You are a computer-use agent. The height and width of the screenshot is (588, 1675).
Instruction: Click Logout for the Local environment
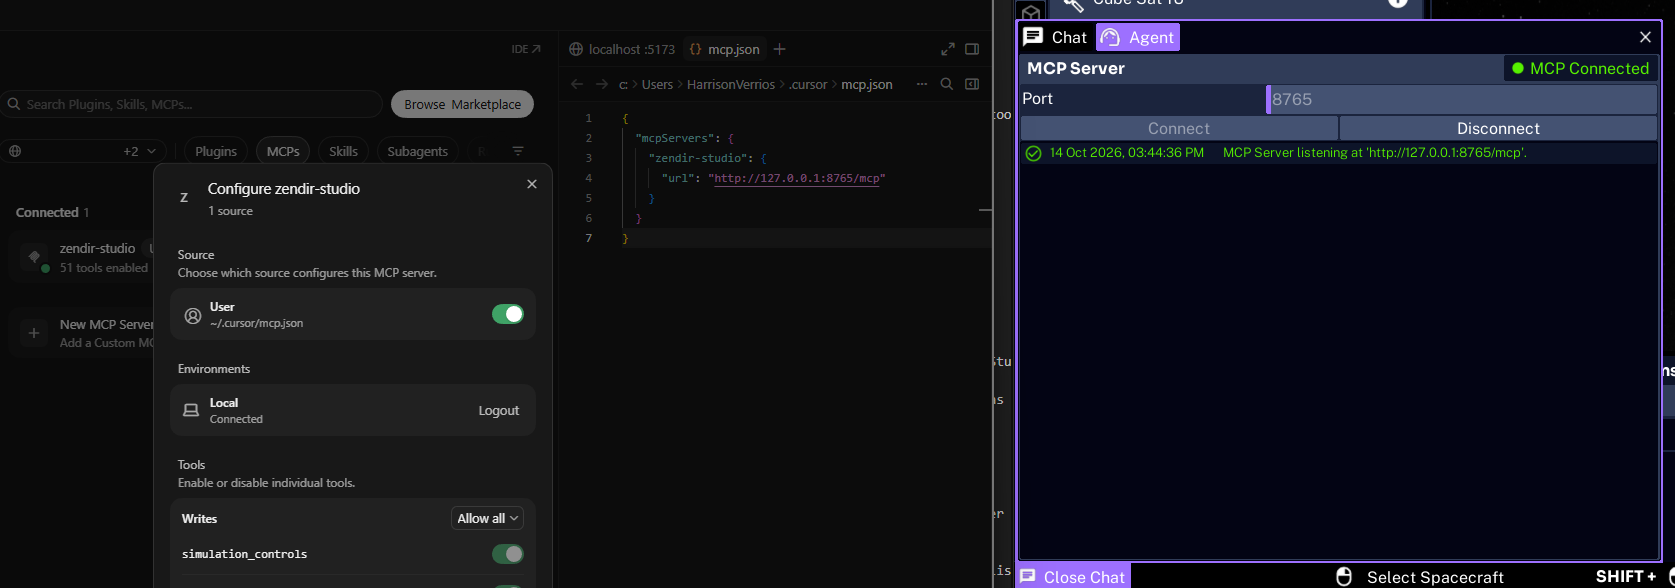(498, 410)
